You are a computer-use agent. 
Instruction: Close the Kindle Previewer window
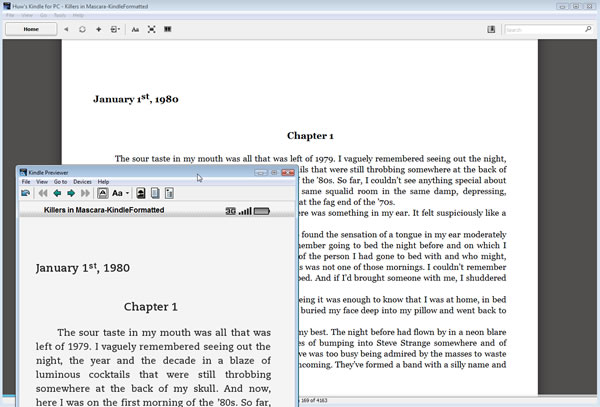tap(288, 173)
